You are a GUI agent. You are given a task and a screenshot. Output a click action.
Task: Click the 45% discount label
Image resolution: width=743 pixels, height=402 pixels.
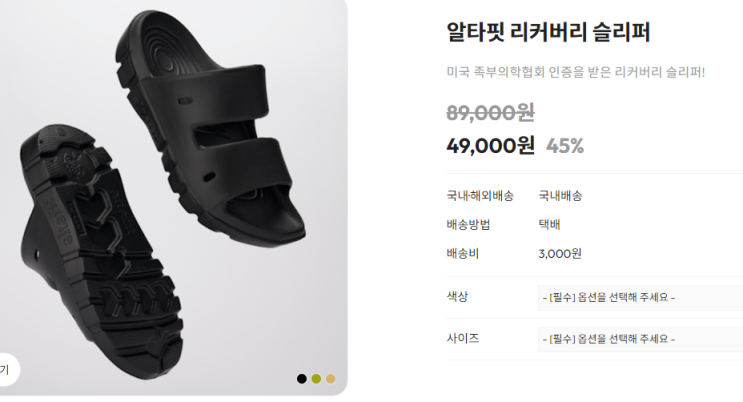coord(565,146)
